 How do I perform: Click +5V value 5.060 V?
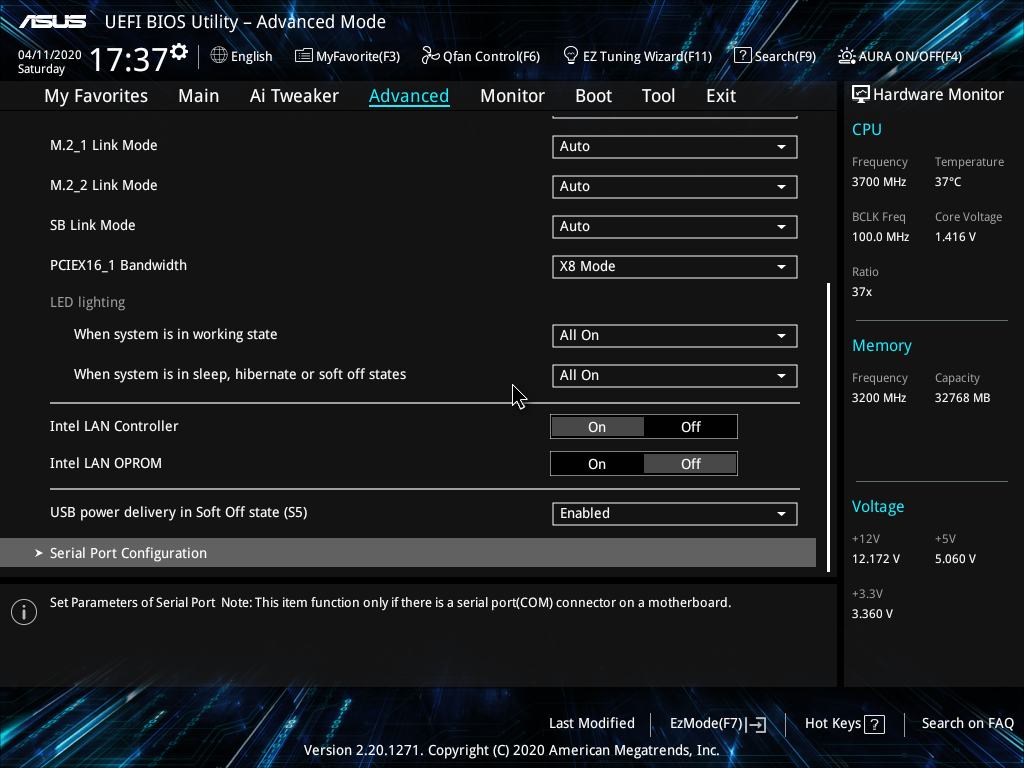955,559
